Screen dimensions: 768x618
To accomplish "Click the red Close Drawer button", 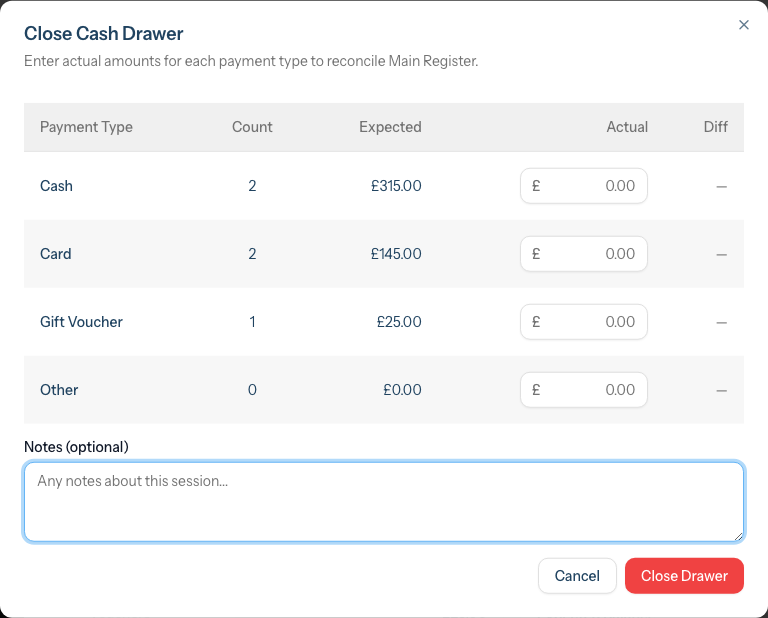I will [x=684, y=576].
